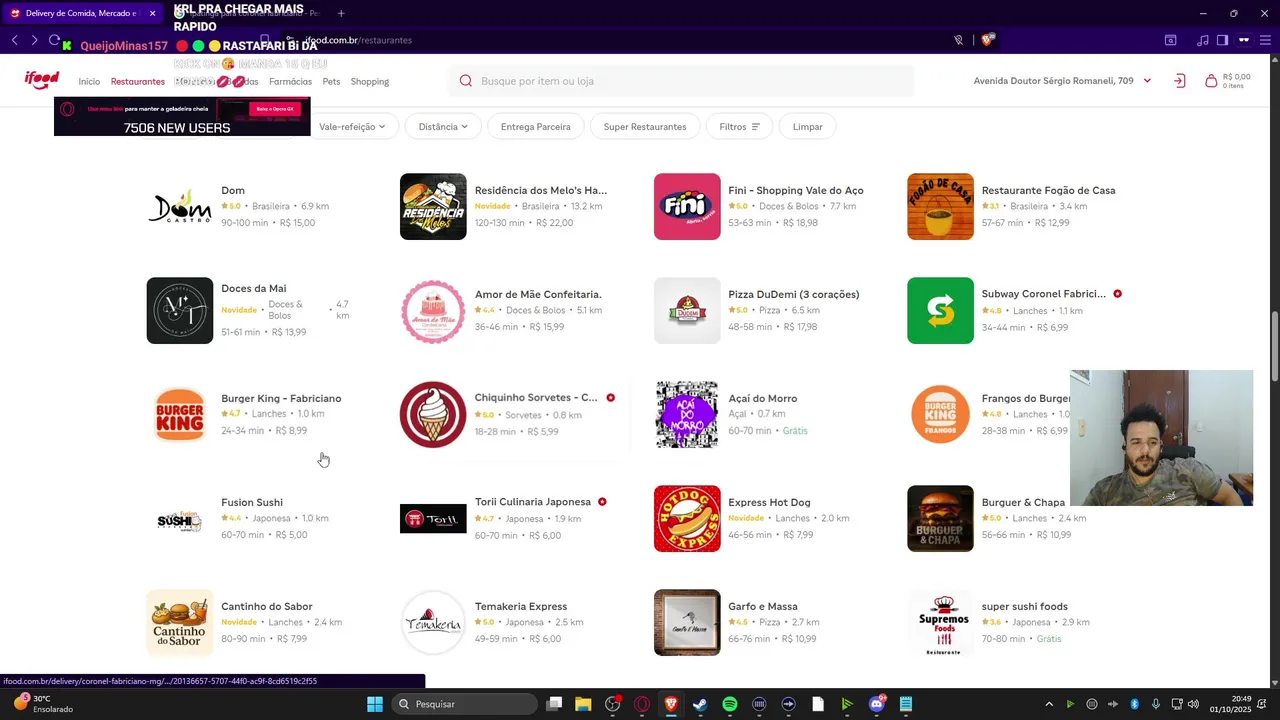Click the Windows Start button

[x=375, y=704]
